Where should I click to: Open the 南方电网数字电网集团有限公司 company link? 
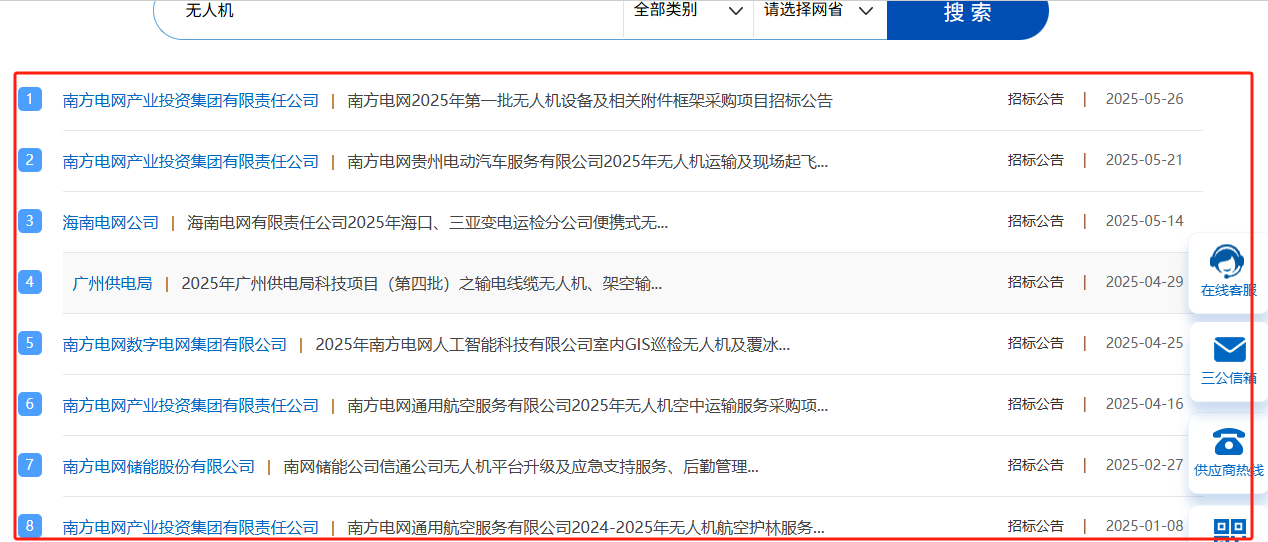click(175, 344)
